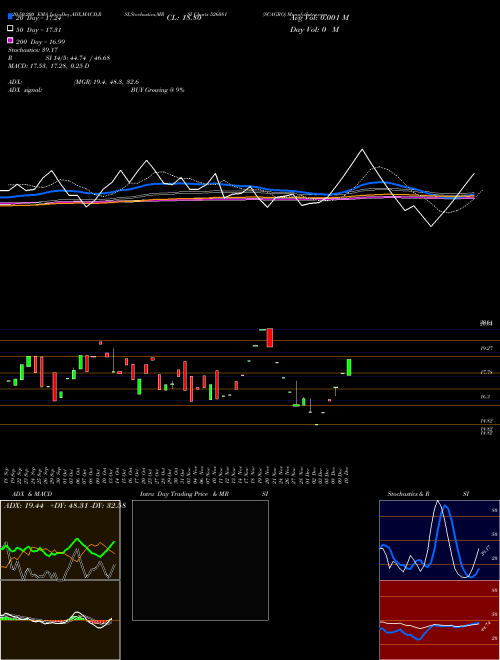
Task: Click the white 50 Day EMA legend swatch
Action: pos(11,29)
